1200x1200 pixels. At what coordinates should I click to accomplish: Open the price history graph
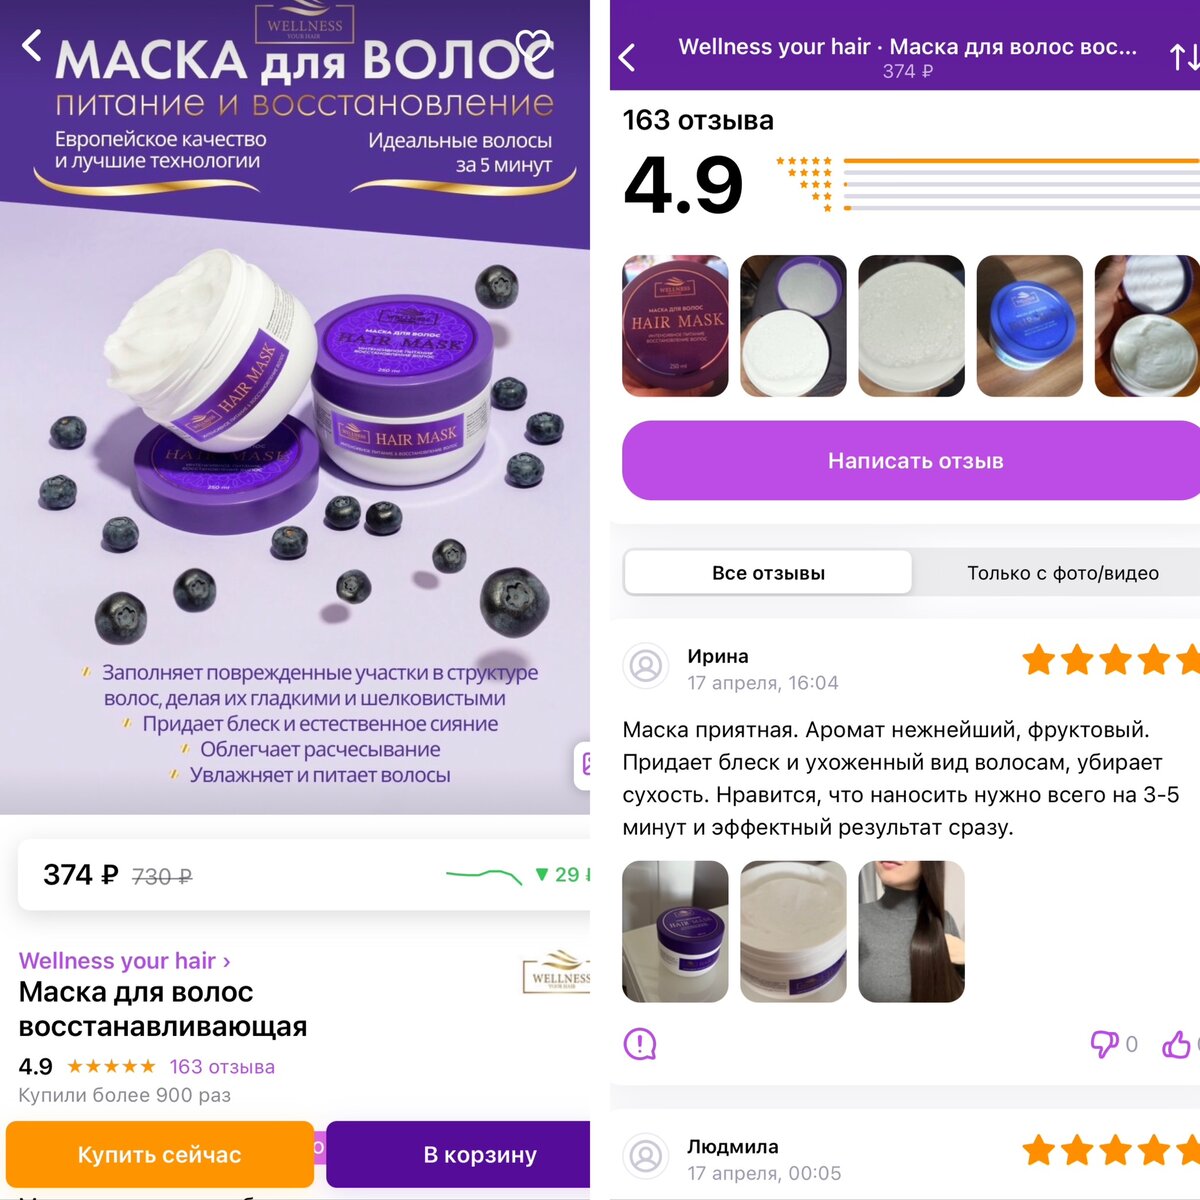[x=484, y=876]
